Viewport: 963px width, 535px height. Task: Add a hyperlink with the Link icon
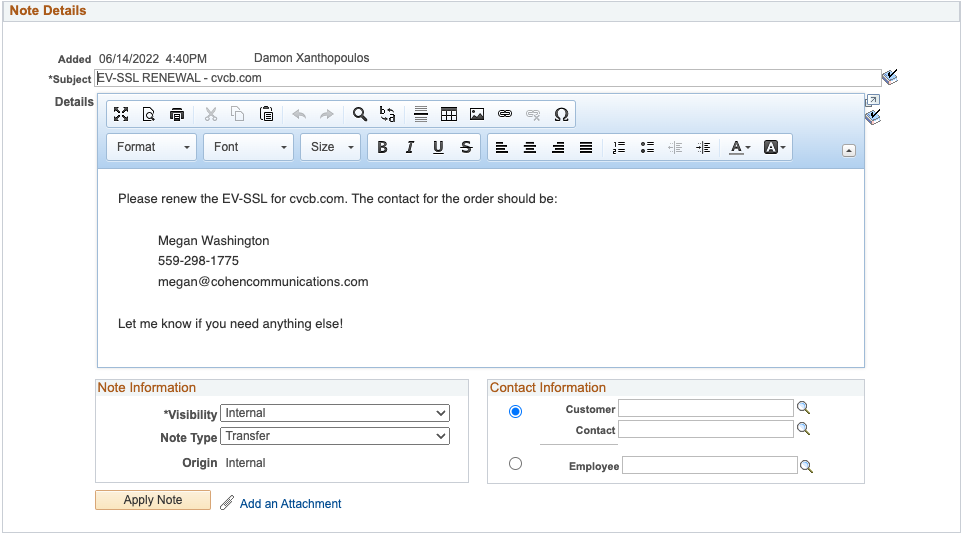tap(505, 114)
